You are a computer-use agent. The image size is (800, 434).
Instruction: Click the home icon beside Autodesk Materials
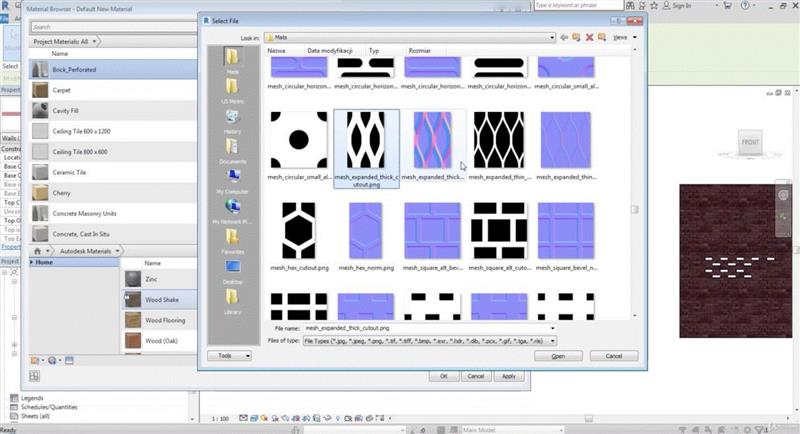pyautogui.click(x=37, y=251)
